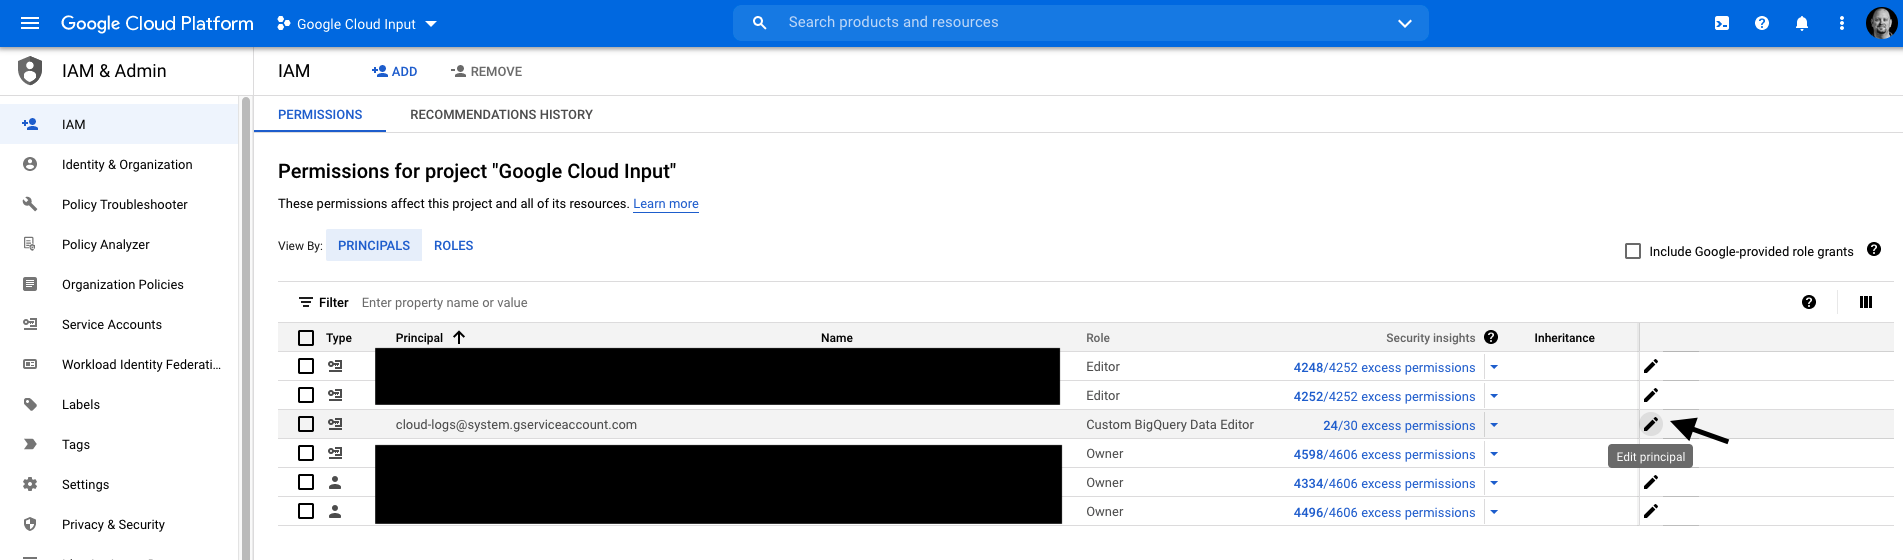This screenshot has width=1903, height=560.
Task: Click the REMOVE button
Action: (486, 71)
